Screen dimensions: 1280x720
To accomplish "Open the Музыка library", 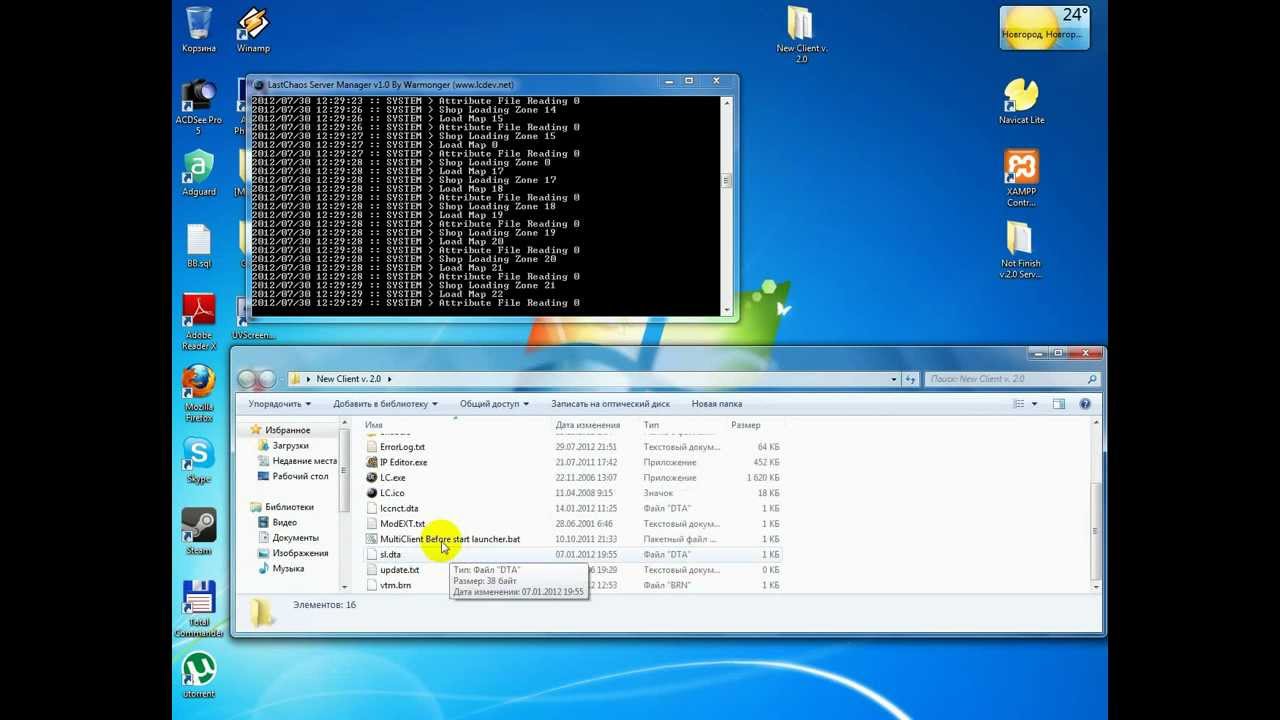I will (288, 568).
